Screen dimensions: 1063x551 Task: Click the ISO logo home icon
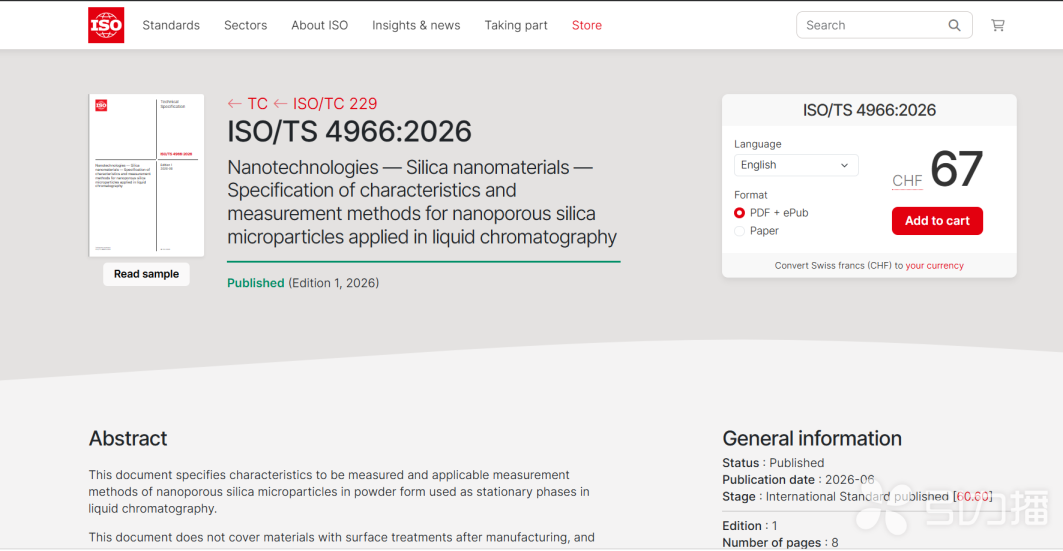click(106, 25)
